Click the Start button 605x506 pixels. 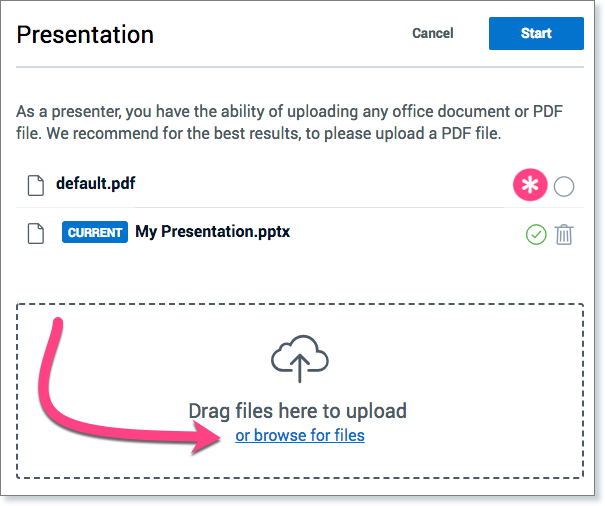pos(536,33)
